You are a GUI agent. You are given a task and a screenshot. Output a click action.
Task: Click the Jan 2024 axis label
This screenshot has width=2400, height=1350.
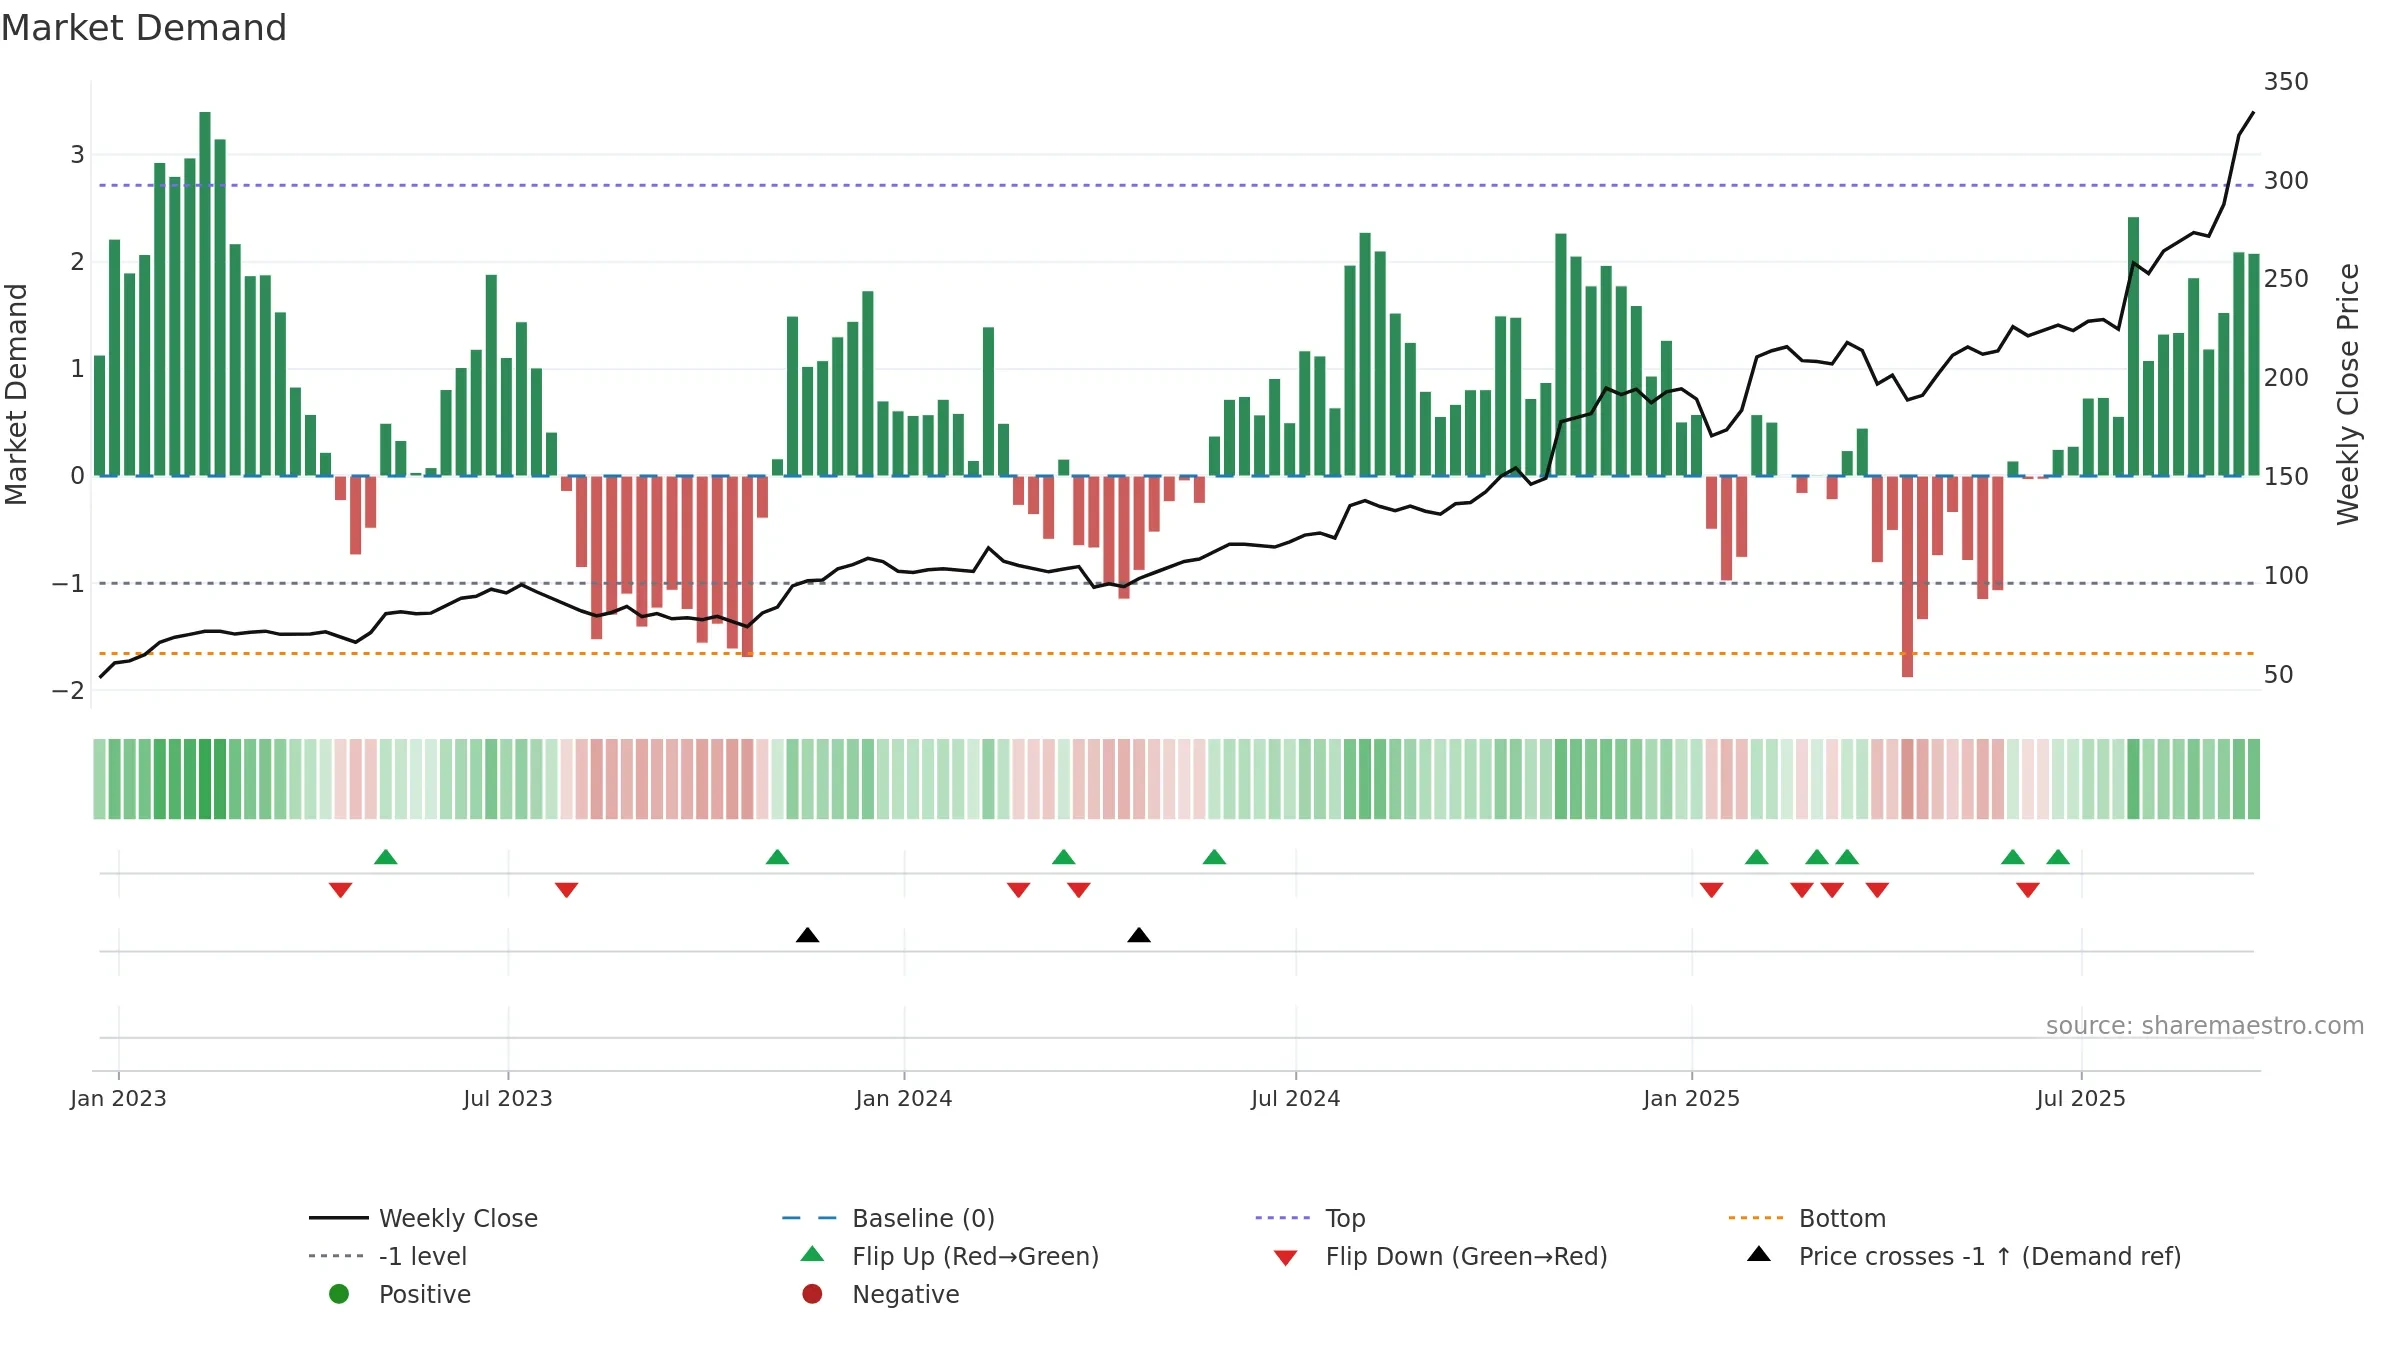[904, 1098]
